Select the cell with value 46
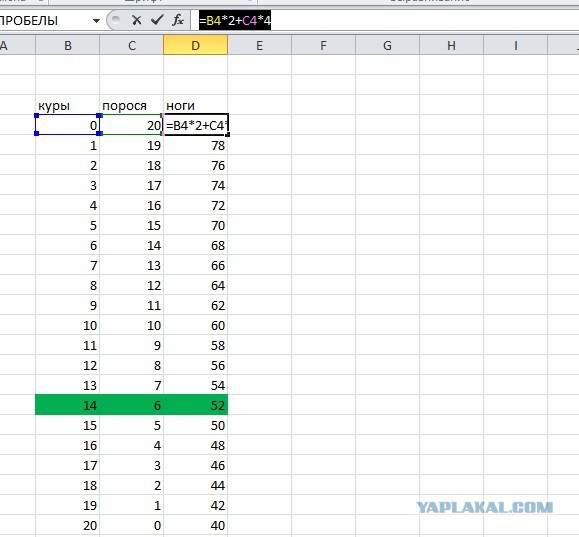This screenshot has width=579, height=537. click(x=196, y=465)
